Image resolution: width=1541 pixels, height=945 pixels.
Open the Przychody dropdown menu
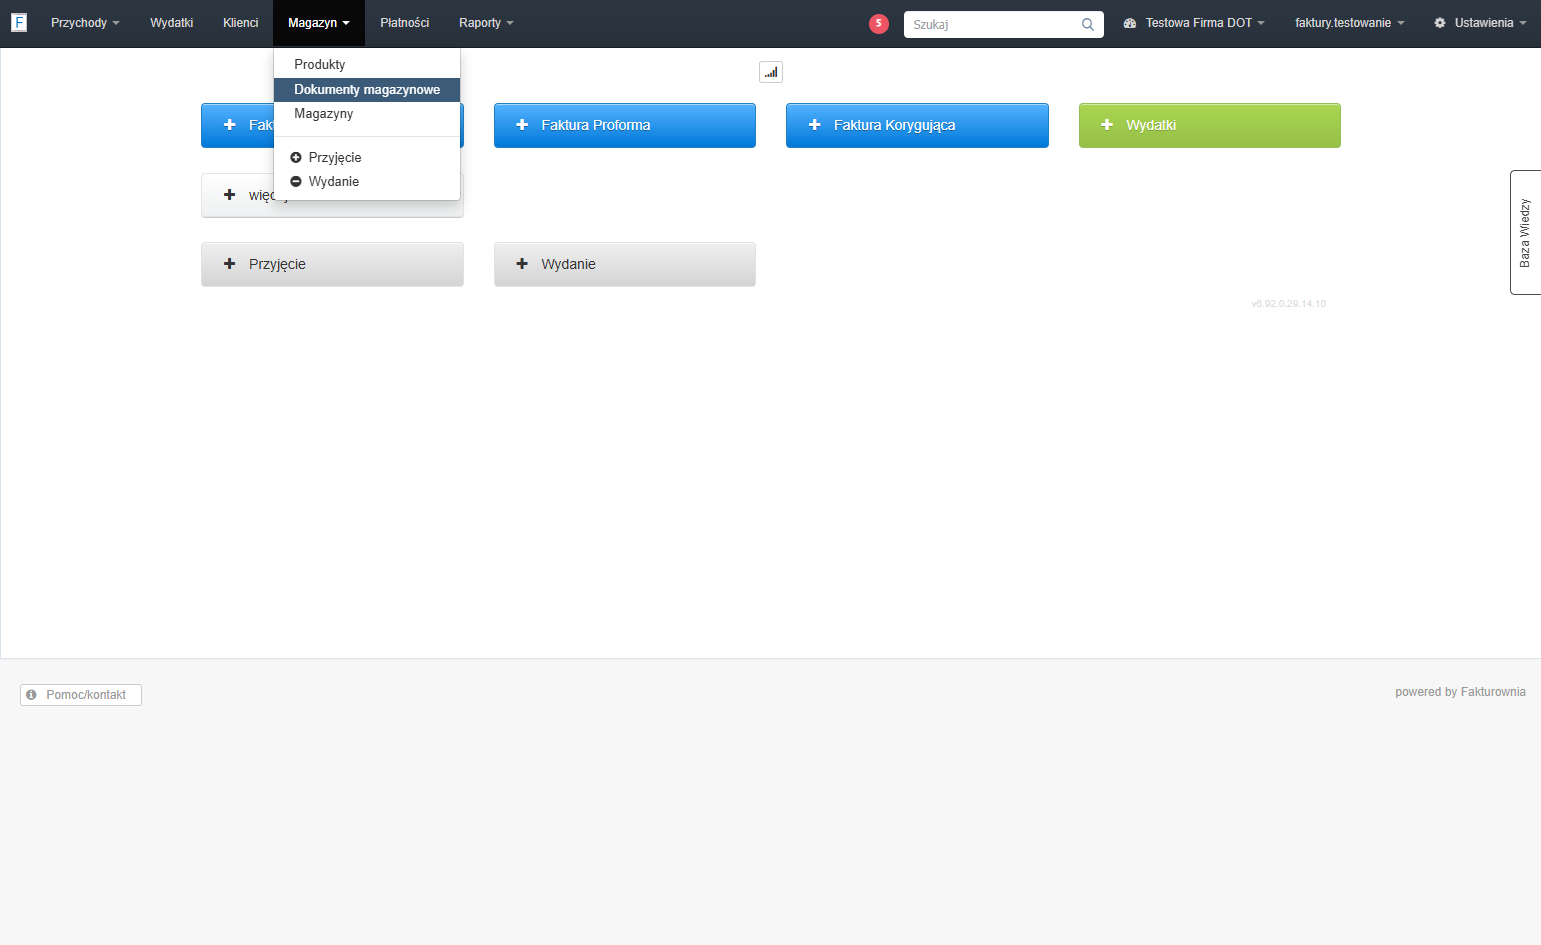click(85, 23)
